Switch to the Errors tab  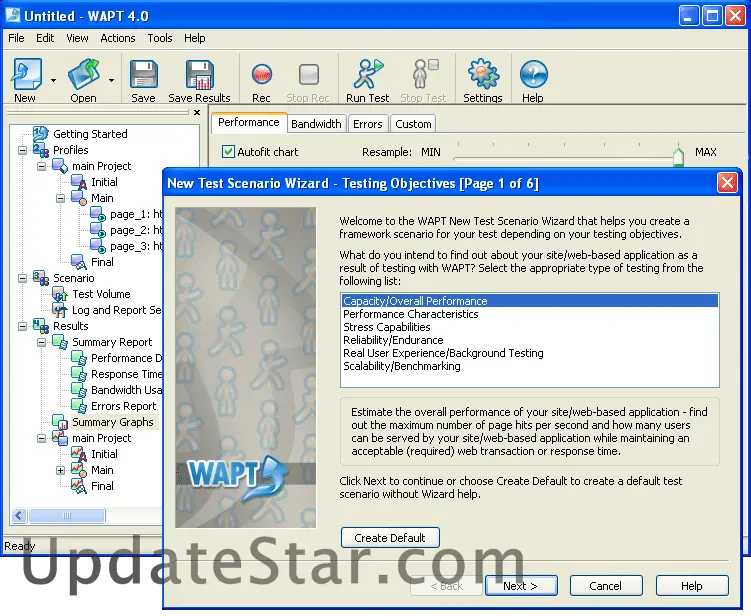click(x=367, y=124)
